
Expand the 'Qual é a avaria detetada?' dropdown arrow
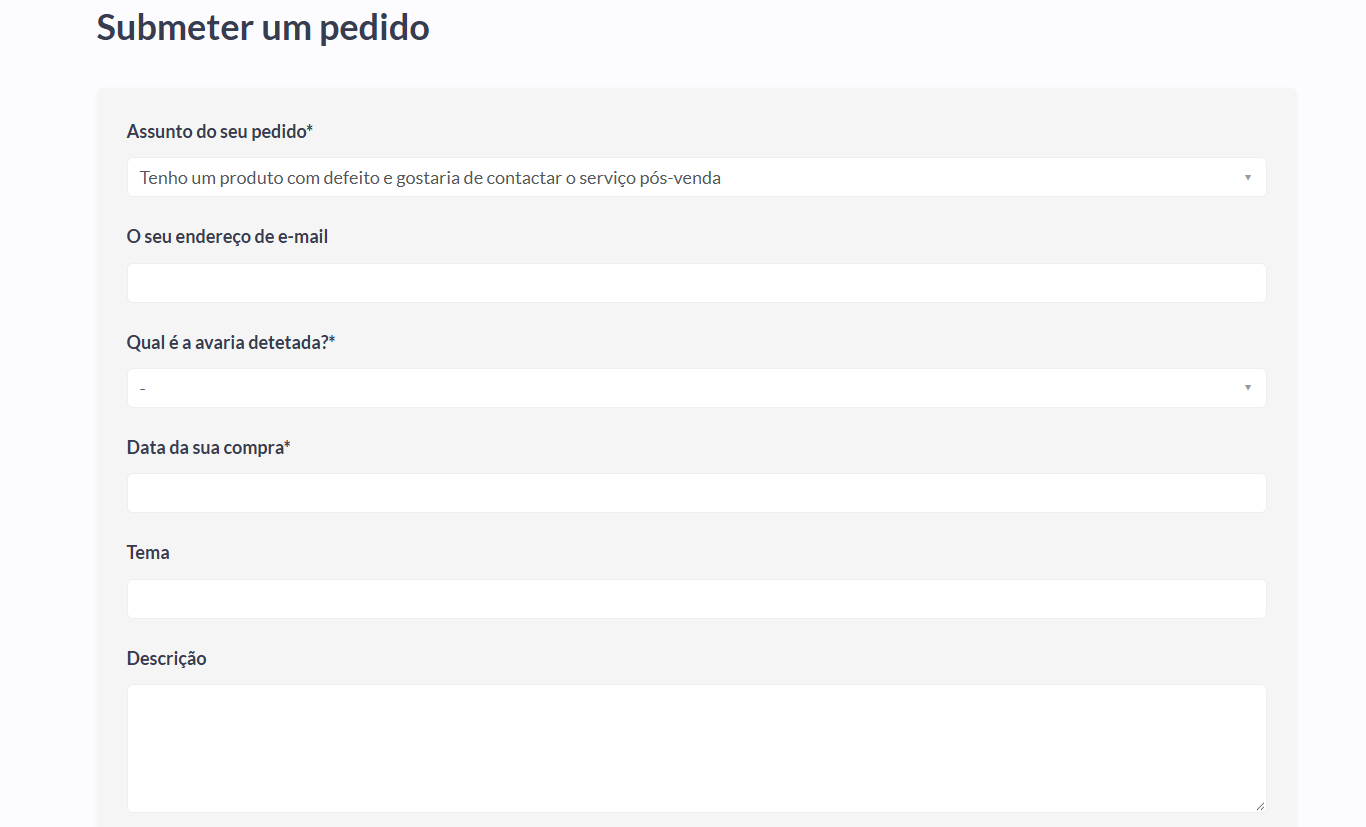[x=1247, y=388]
